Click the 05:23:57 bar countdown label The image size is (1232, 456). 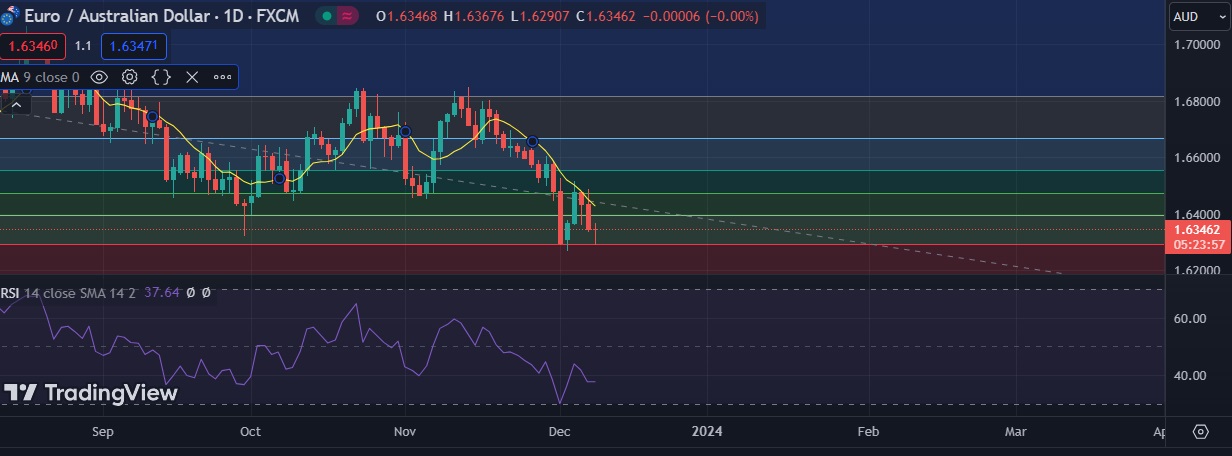1198,243
